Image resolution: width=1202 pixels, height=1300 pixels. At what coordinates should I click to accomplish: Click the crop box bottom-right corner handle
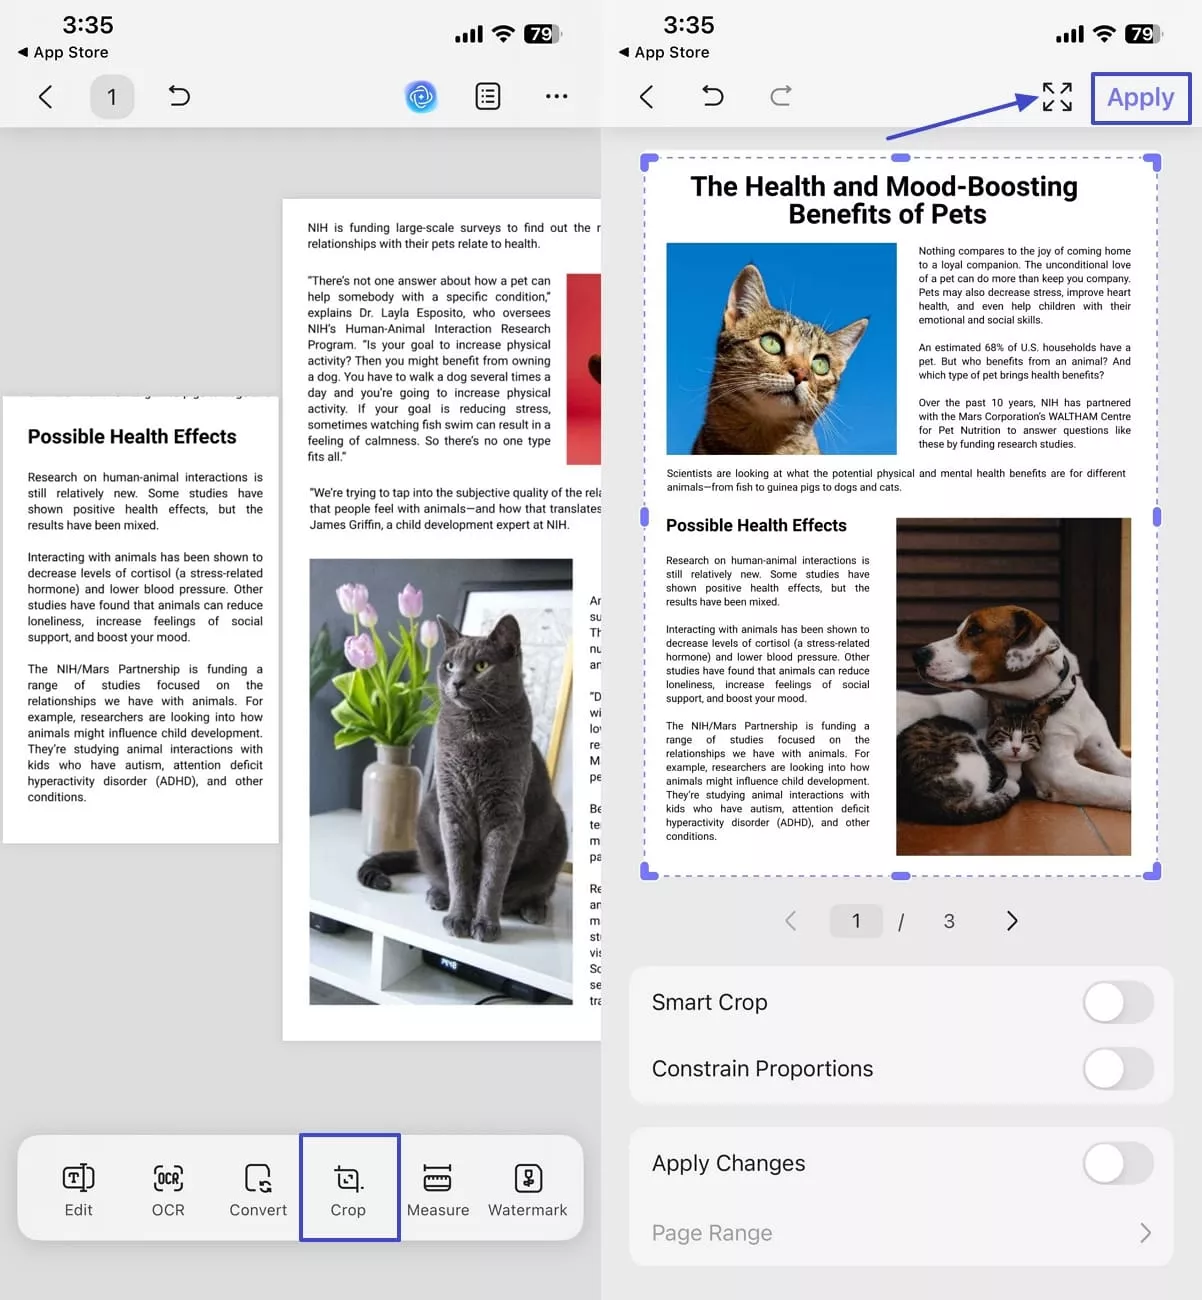1152,872
